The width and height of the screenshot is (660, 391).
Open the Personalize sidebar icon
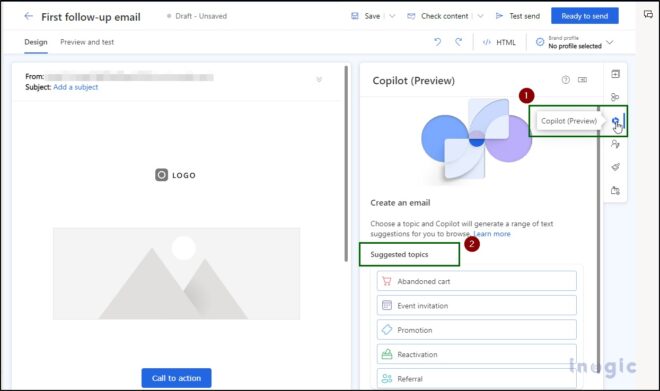[x=615, y=144]
